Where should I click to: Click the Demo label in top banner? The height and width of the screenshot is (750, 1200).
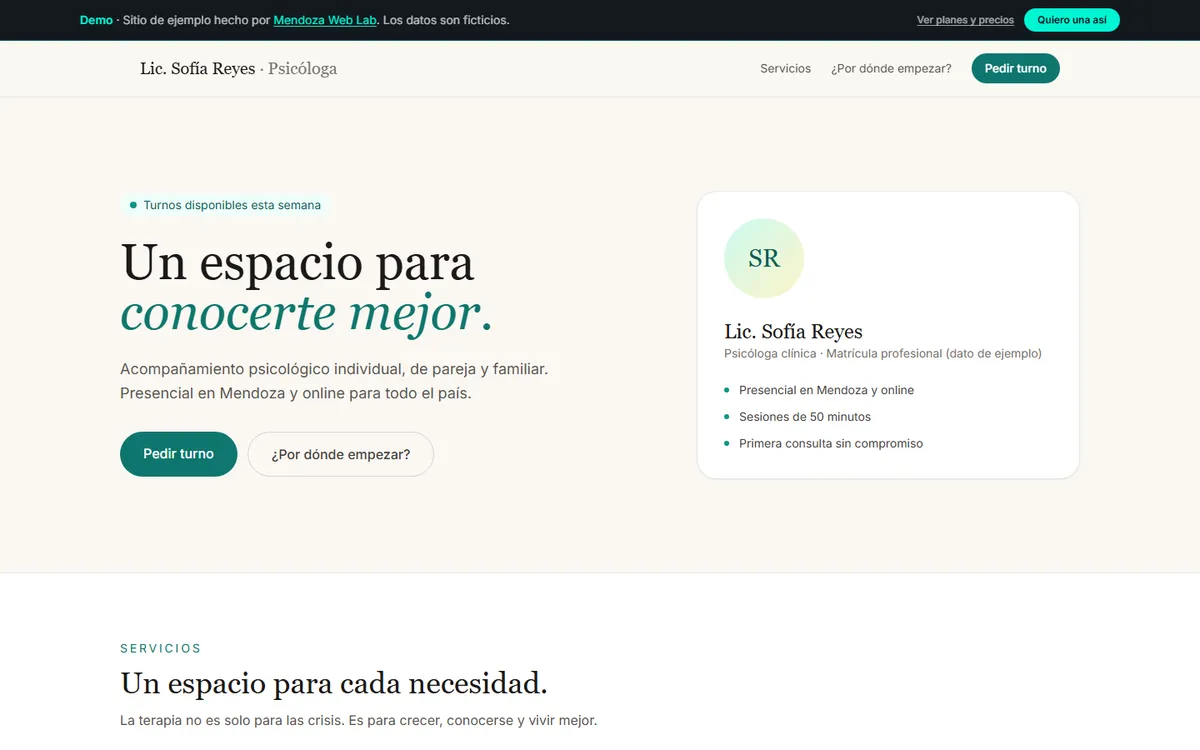pos(96,20)
